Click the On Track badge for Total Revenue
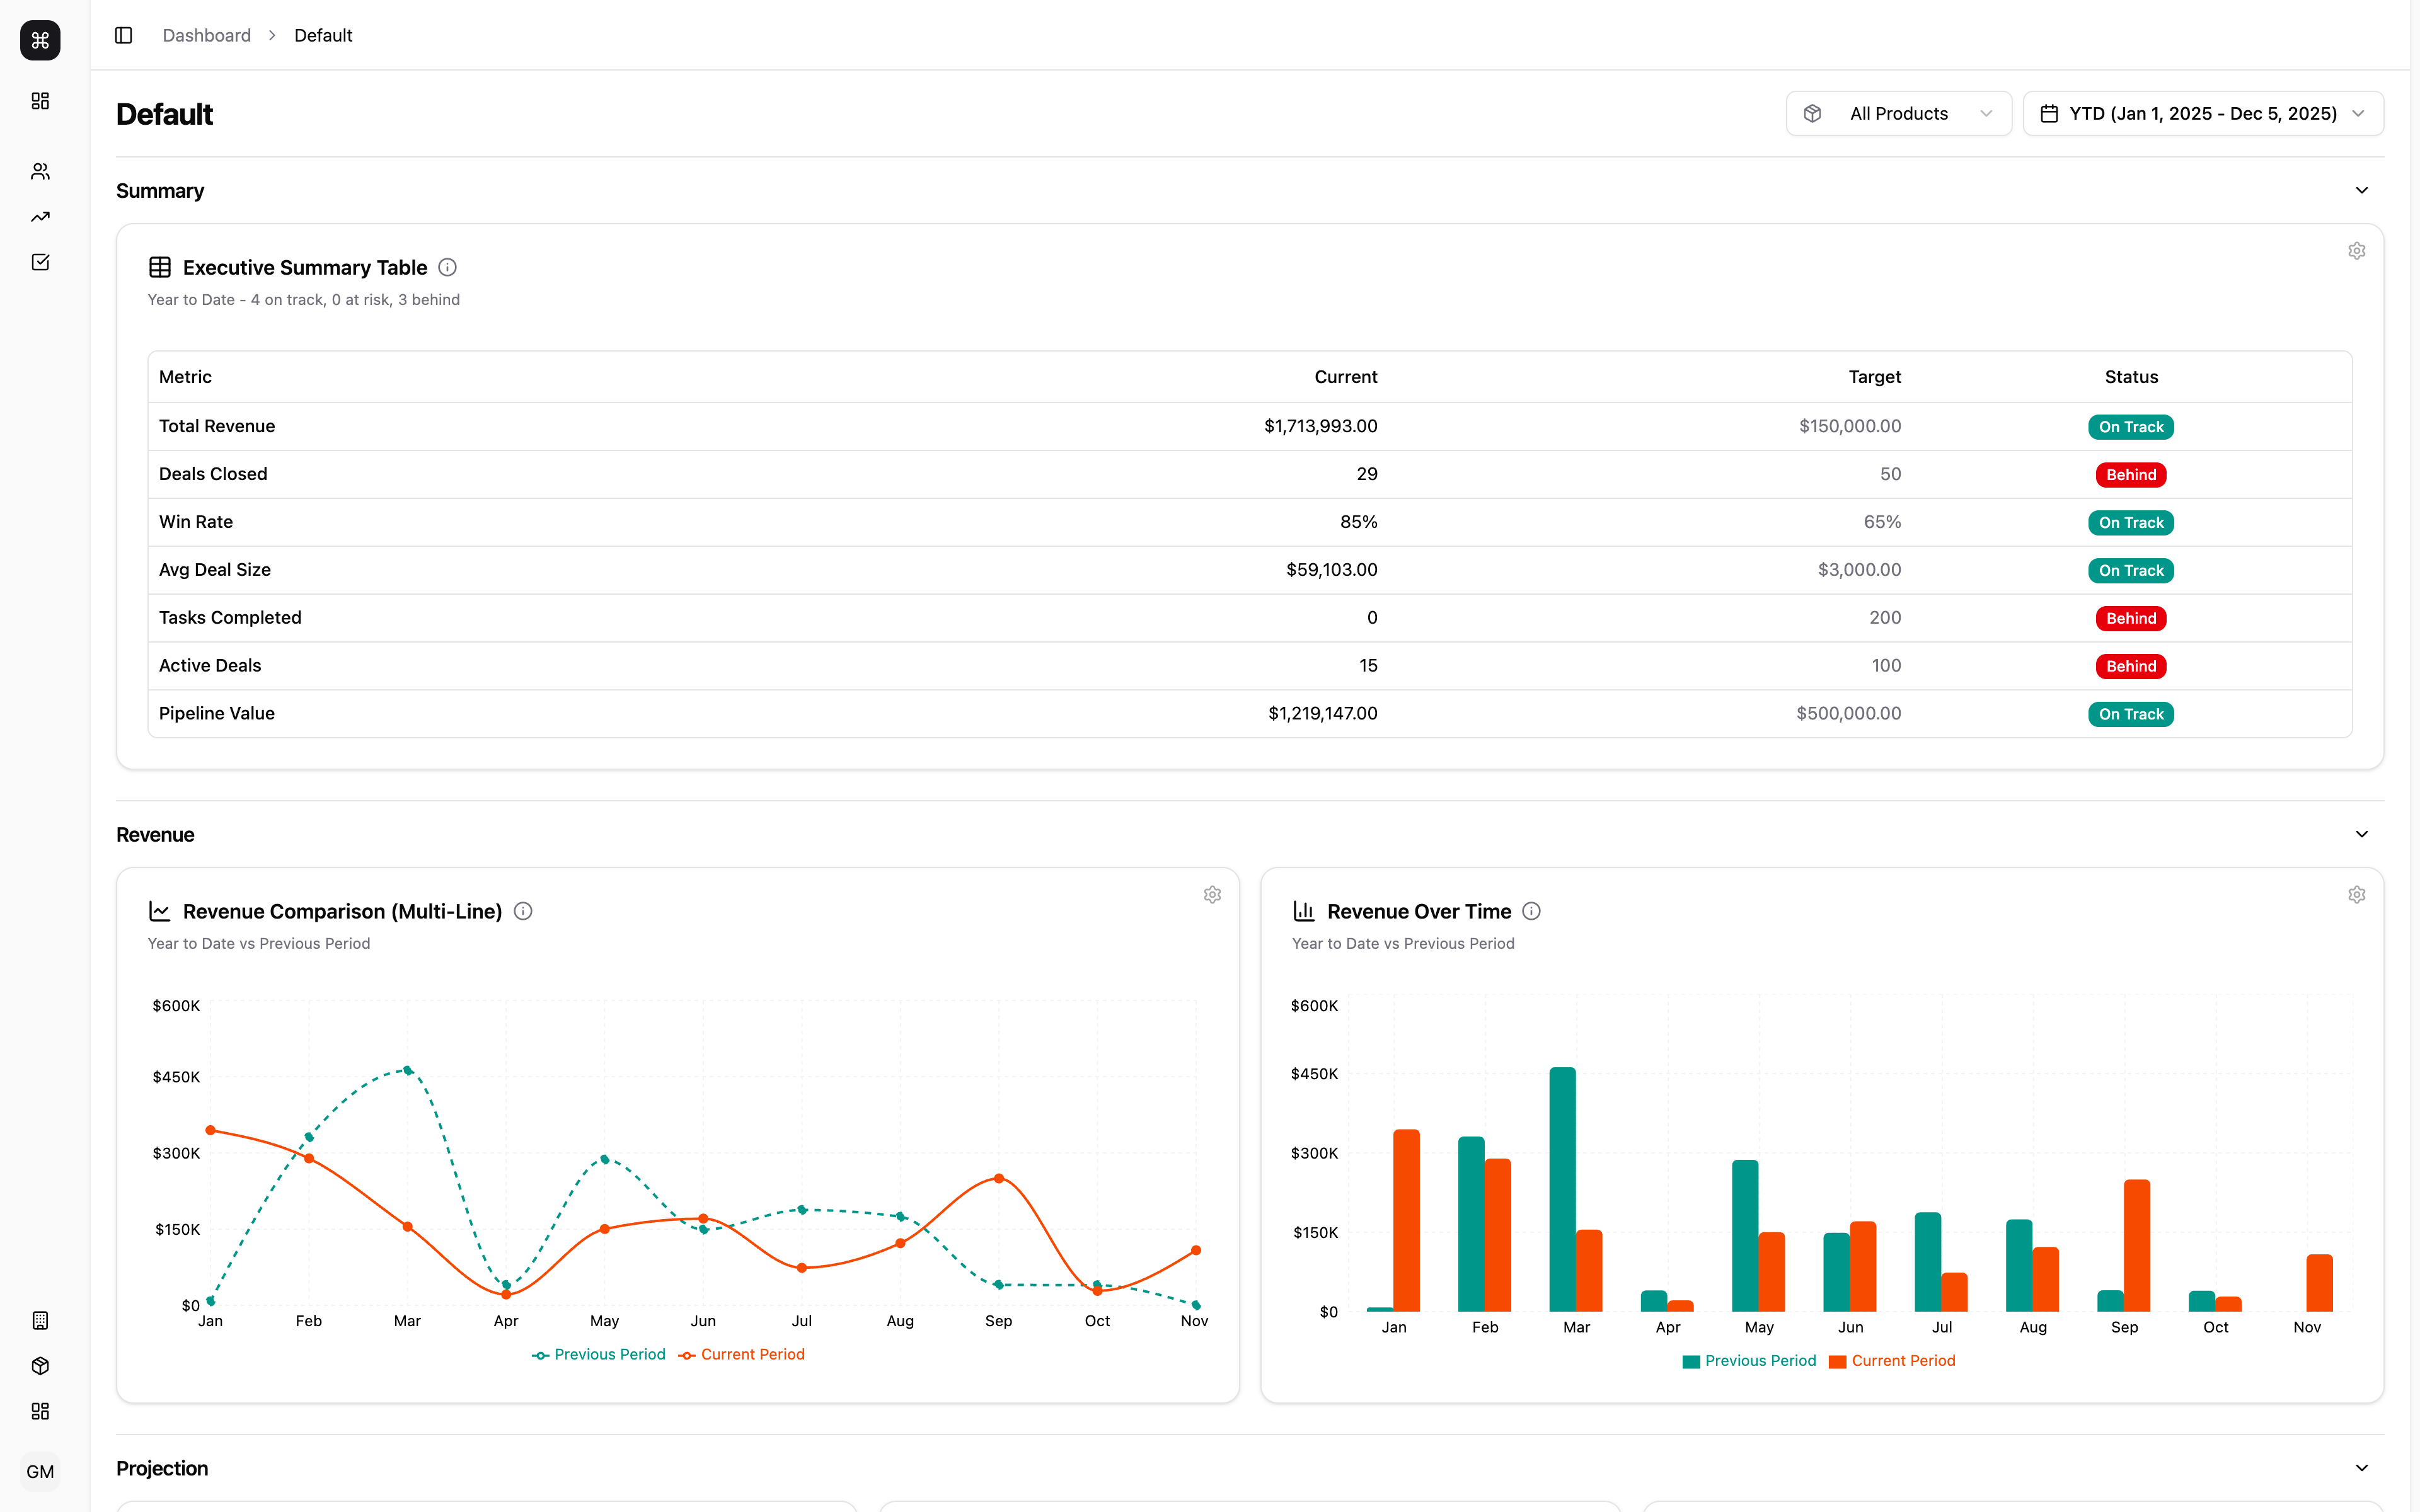The height and width of the screenshot is (1512, 2420). 2130,426
